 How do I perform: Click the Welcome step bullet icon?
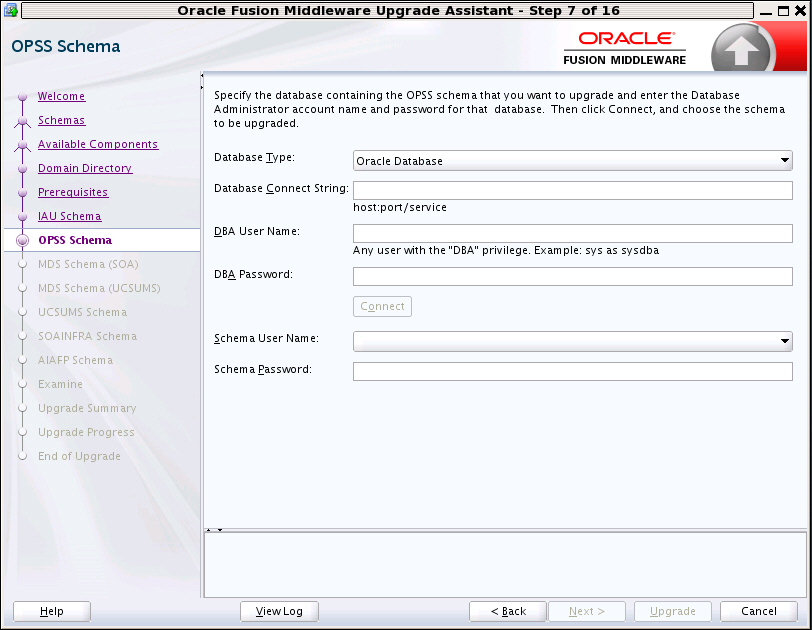pyautogui.click(x=22, y=97)
